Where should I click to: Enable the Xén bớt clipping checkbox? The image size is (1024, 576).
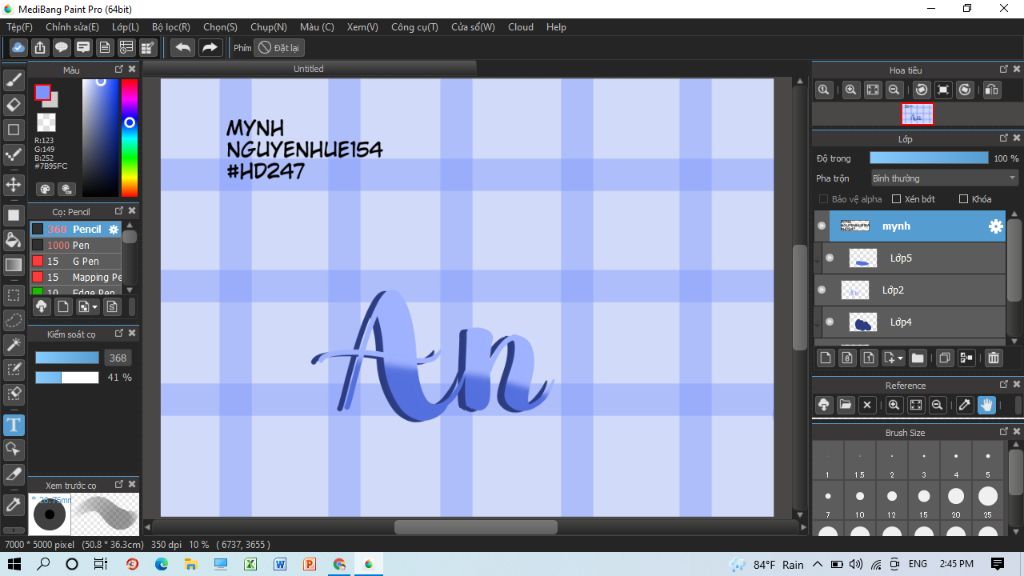(x=896, y=199)
